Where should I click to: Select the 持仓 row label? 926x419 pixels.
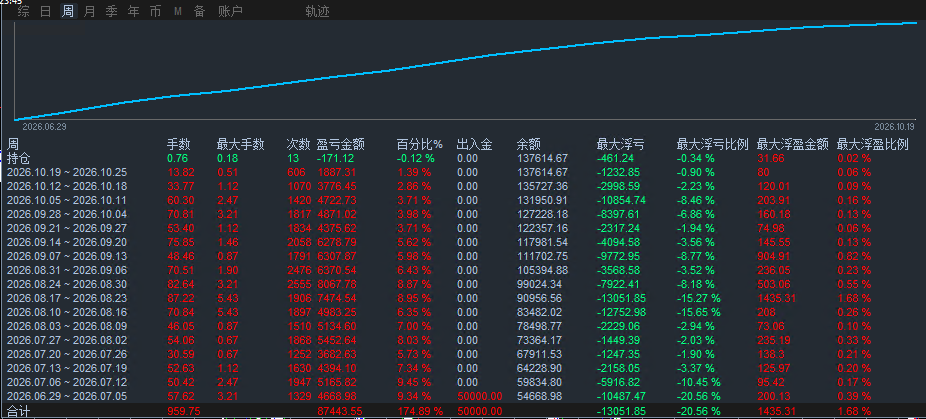[18, 158]
